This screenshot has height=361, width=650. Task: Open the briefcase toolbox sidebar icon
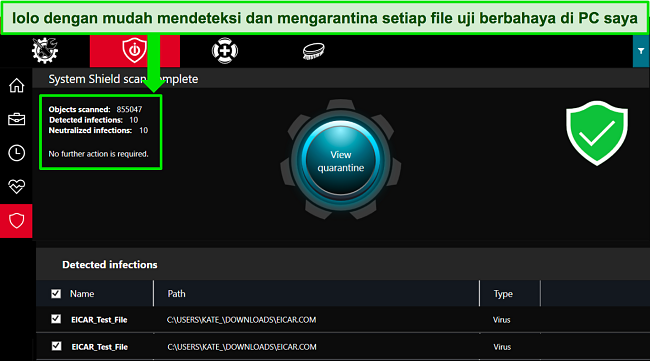(17, 119)
